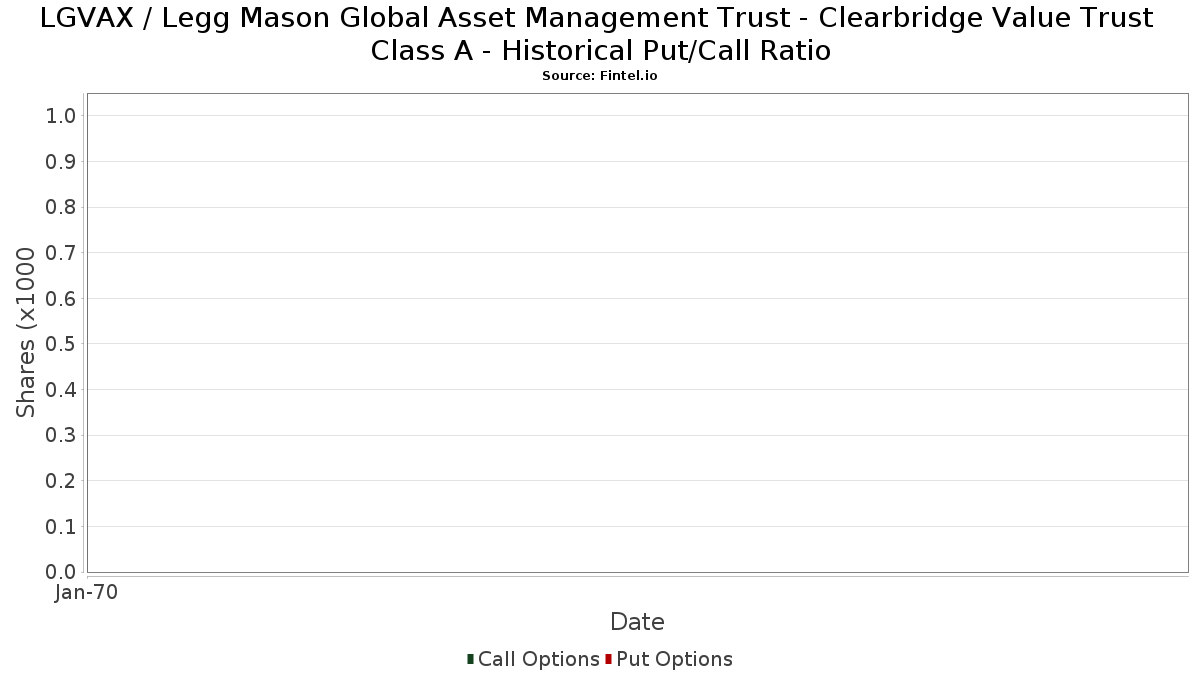Toggle the Call Options legend label
This screenshot has width=1200, height=675.
(538, 659)
